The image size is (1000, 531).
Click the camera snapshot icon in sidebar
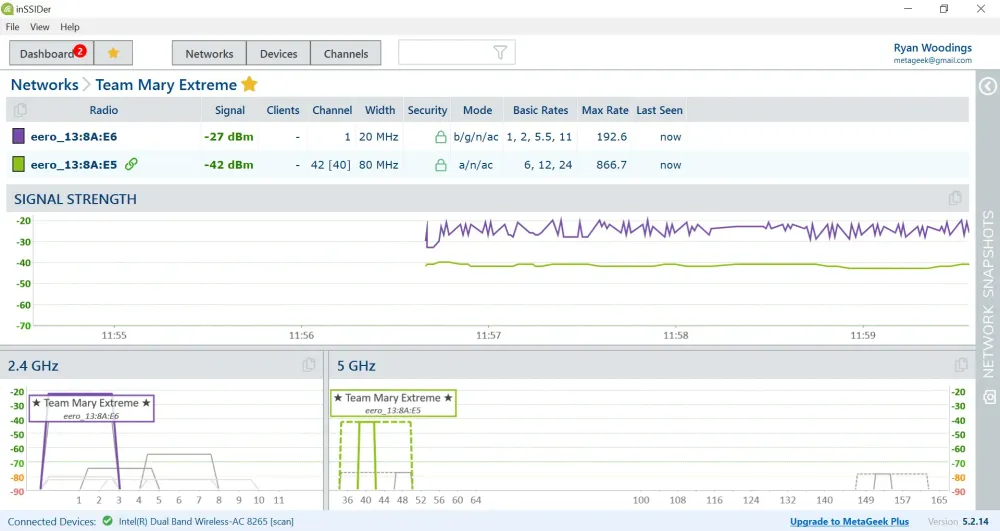click(988, 397)
